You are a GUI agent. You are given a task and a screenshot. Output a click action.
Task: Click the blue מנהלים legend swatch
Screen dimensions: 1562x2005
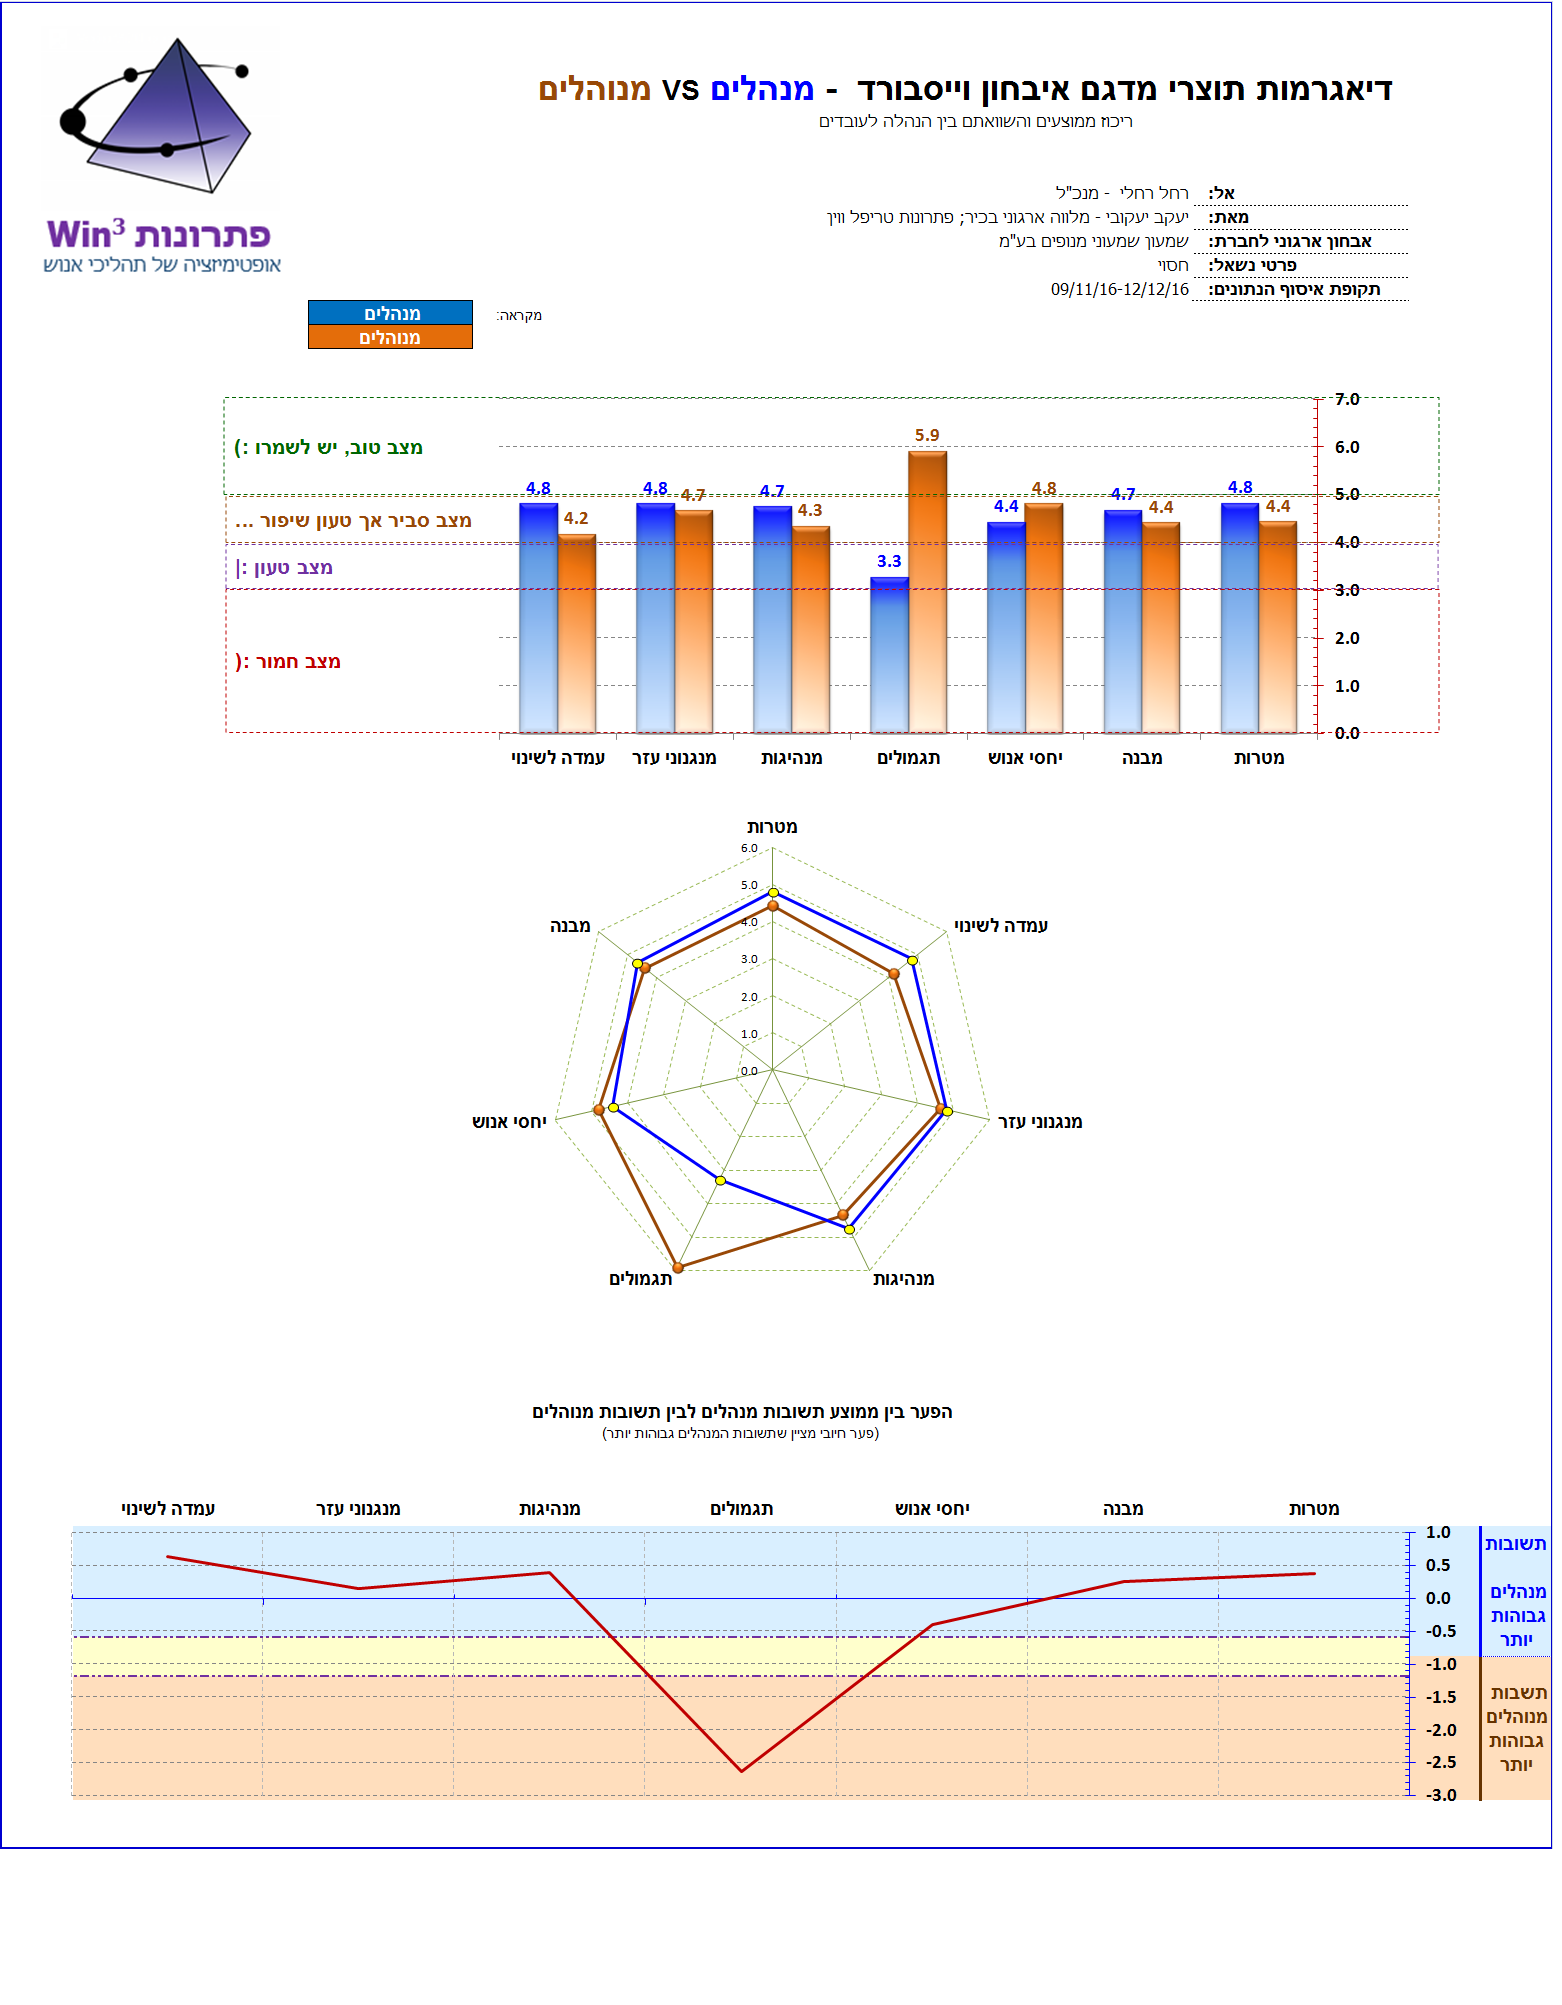390,313
